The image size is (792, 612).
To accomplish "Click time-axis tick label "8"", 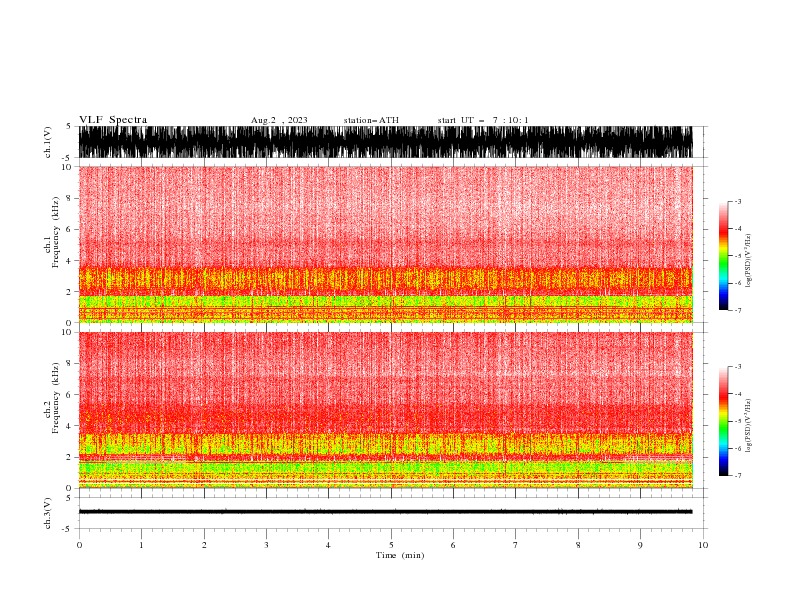I will point(578,545).
